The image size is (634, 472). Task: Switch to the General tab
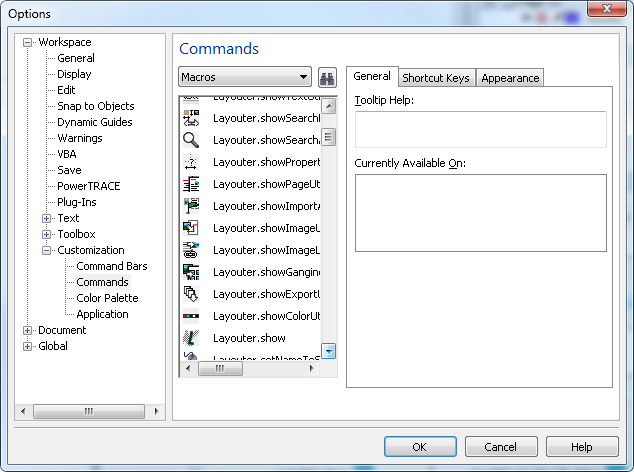(372, 76)
